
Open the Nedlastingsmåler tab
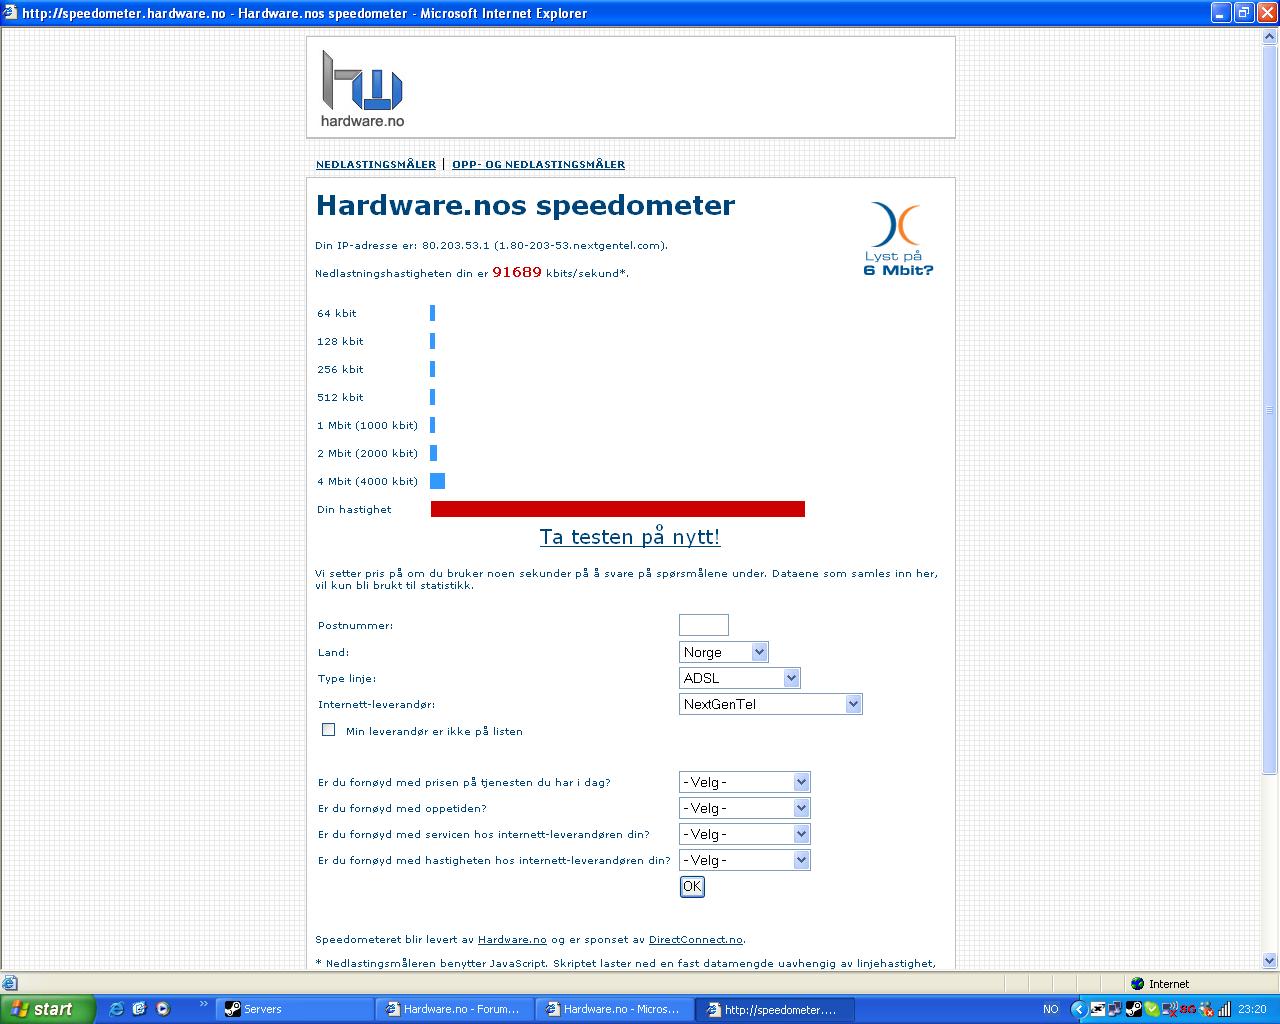(376, 164)
